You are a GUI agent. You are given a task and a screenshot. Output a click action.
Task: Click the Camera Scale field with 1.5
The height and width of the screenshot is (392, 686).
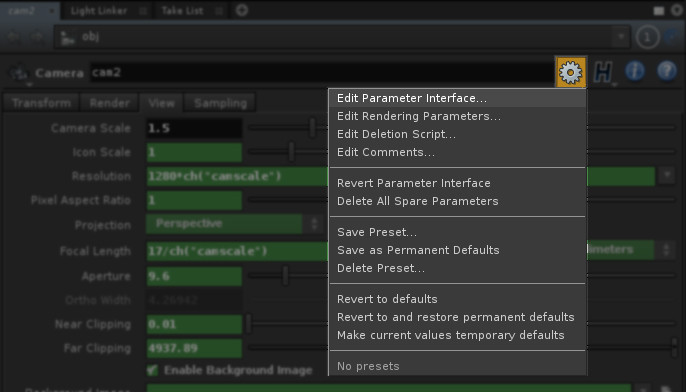click(x=194, y=128)
